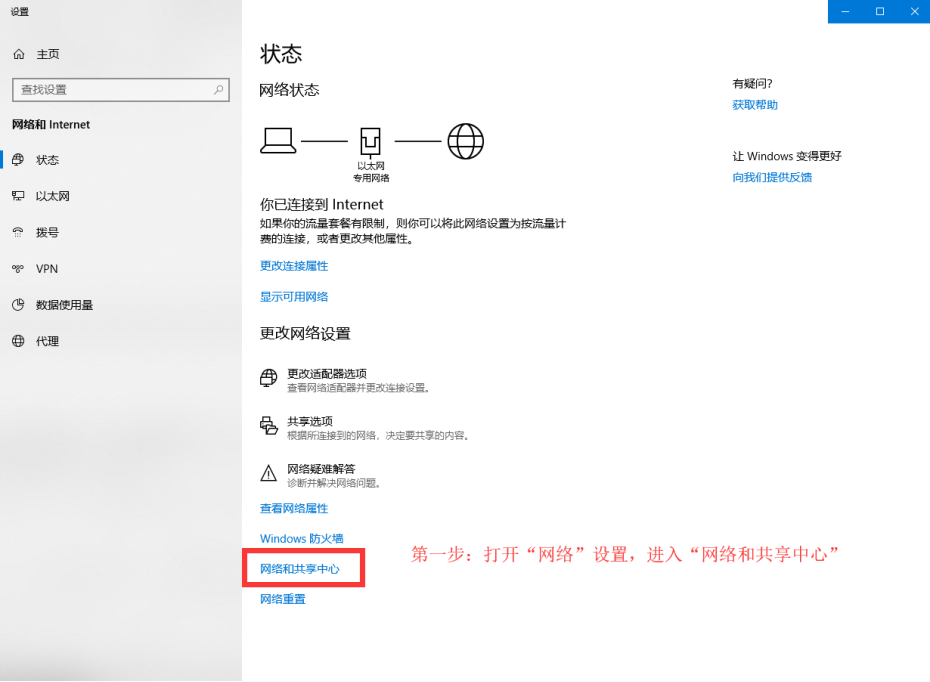Screen dimensions: 930x682
Task: Select 拨号 in the left navigation
Action: point(45,232)
